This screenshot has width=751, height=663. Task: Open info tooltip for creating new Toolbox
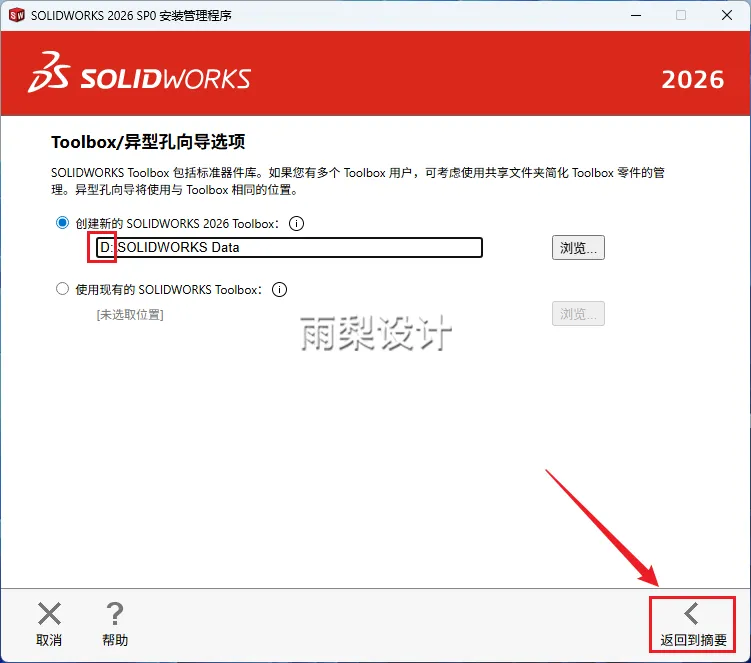296,224
